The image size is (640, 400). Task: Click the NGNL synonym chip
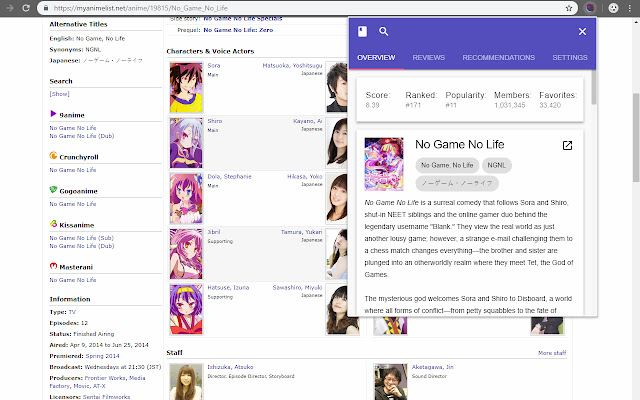pos(496,165)
